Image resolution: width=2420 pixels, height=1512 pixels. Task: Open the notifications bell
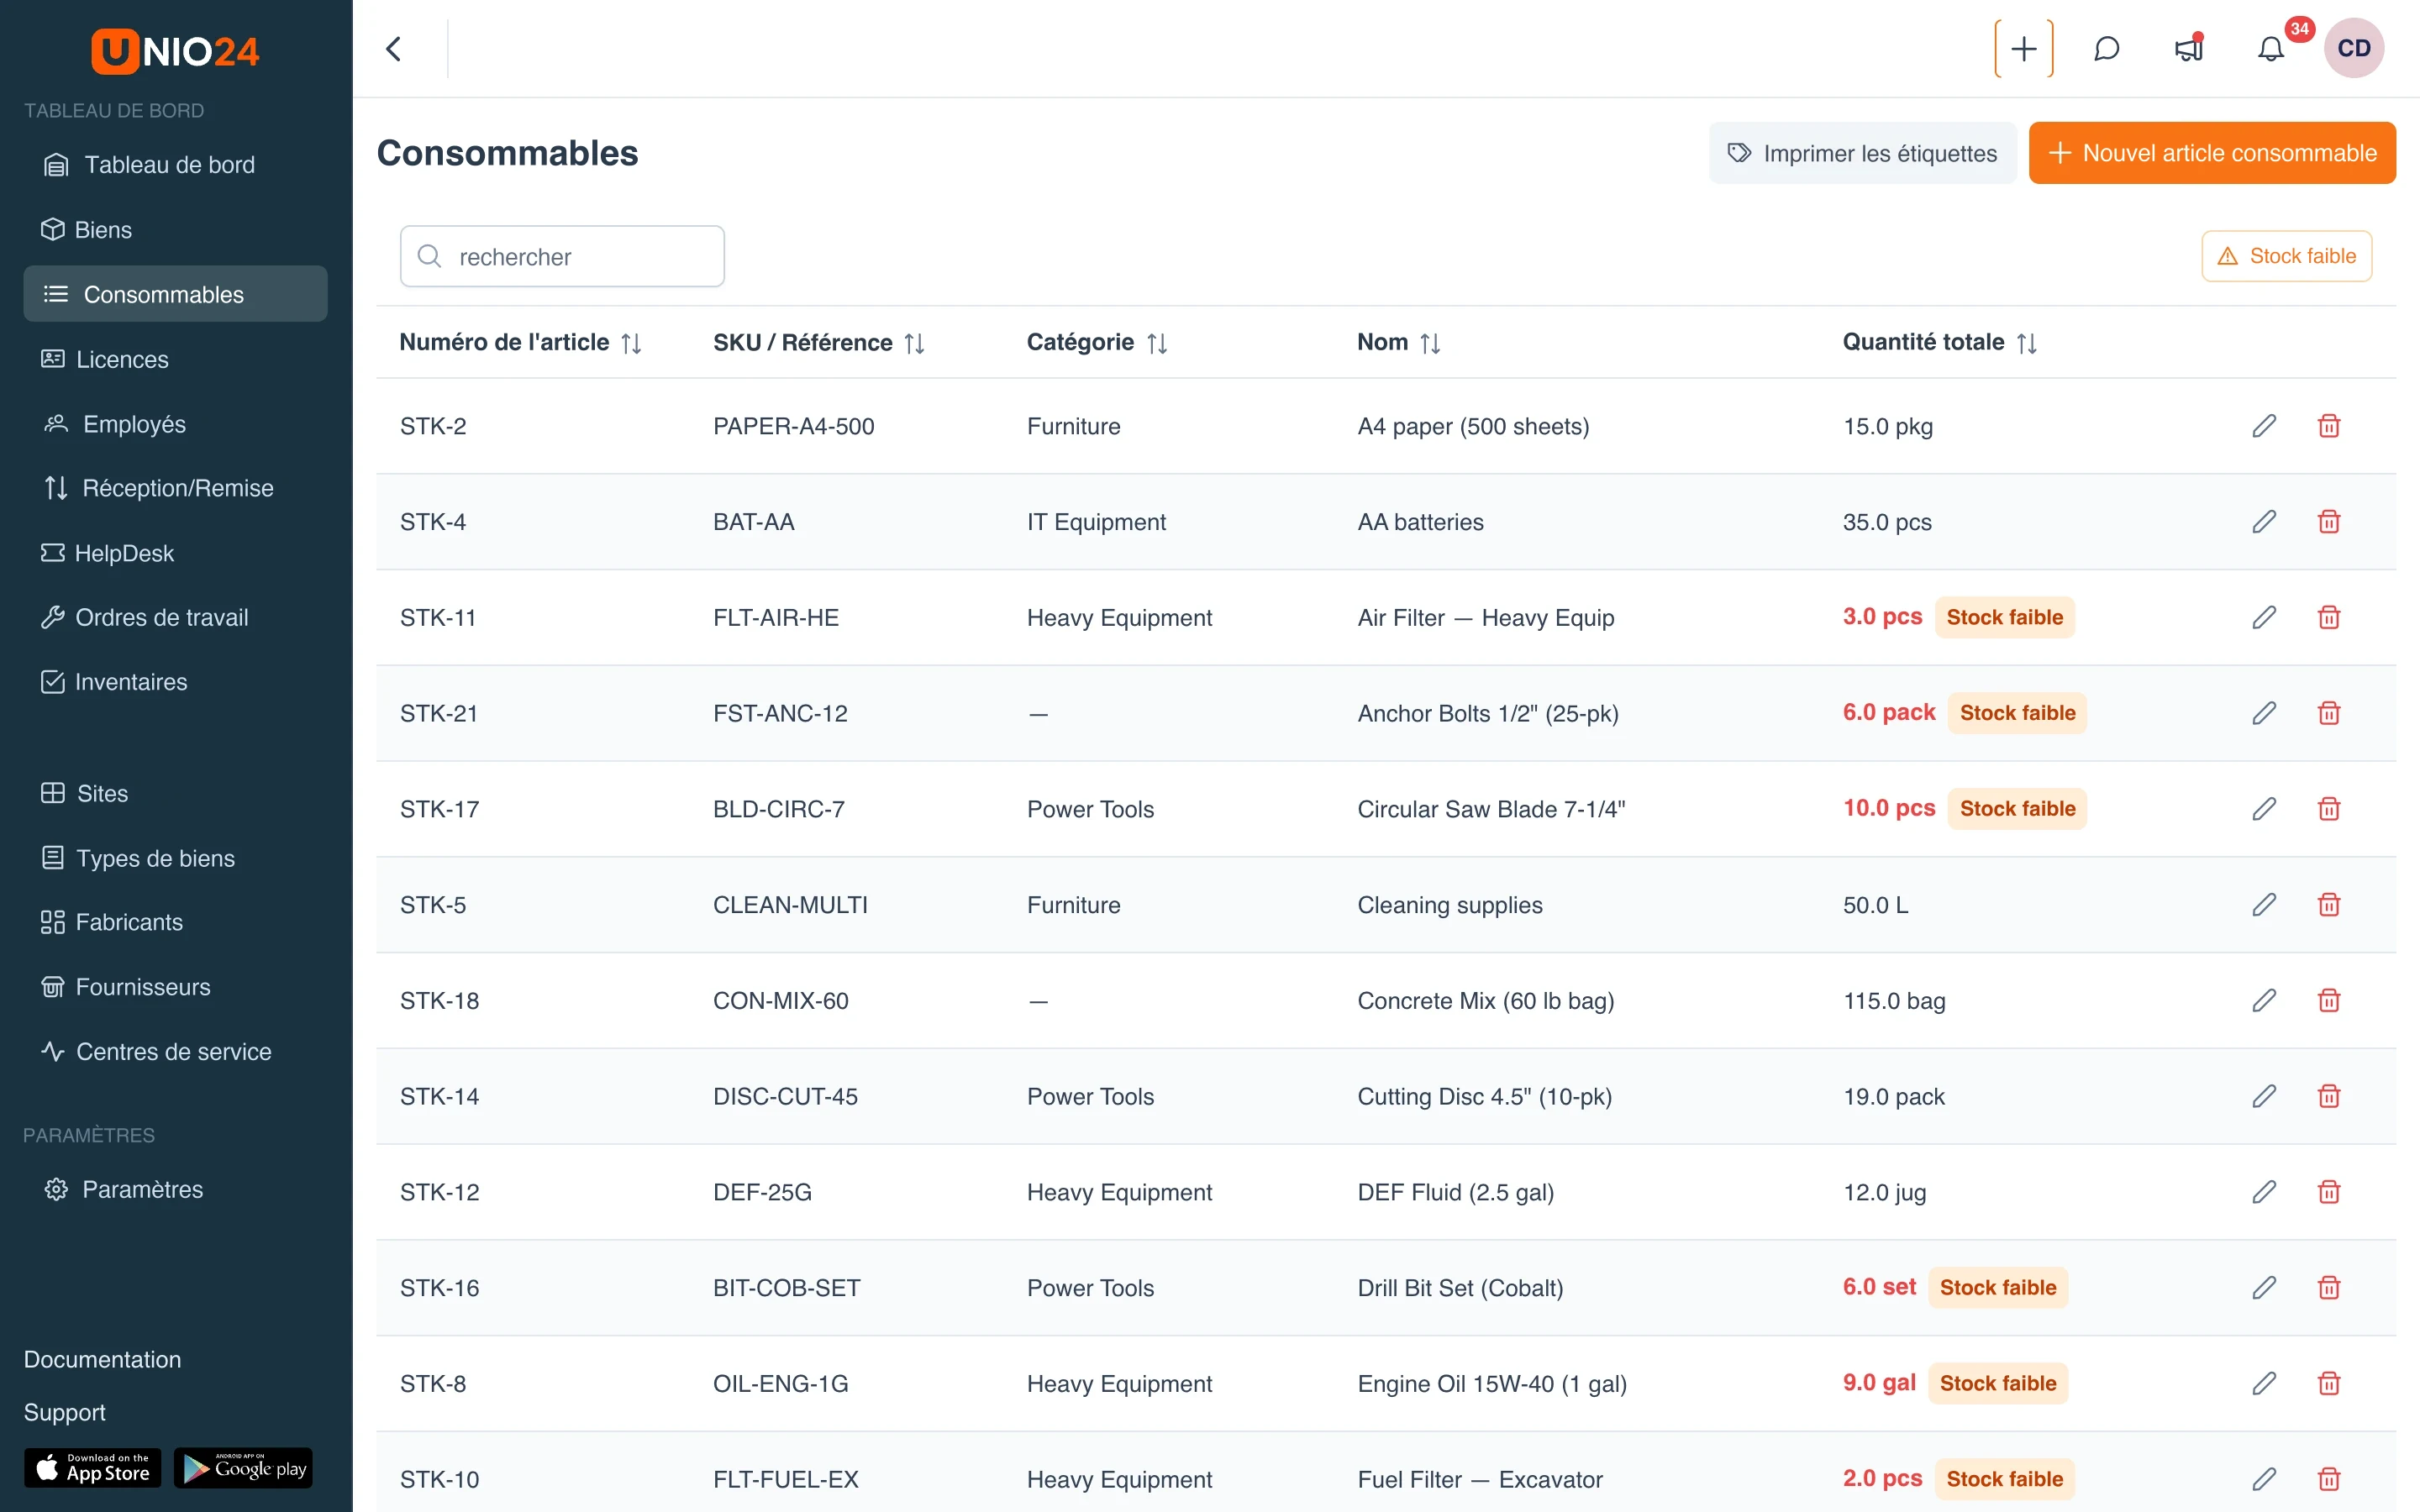click(2271, 49)
